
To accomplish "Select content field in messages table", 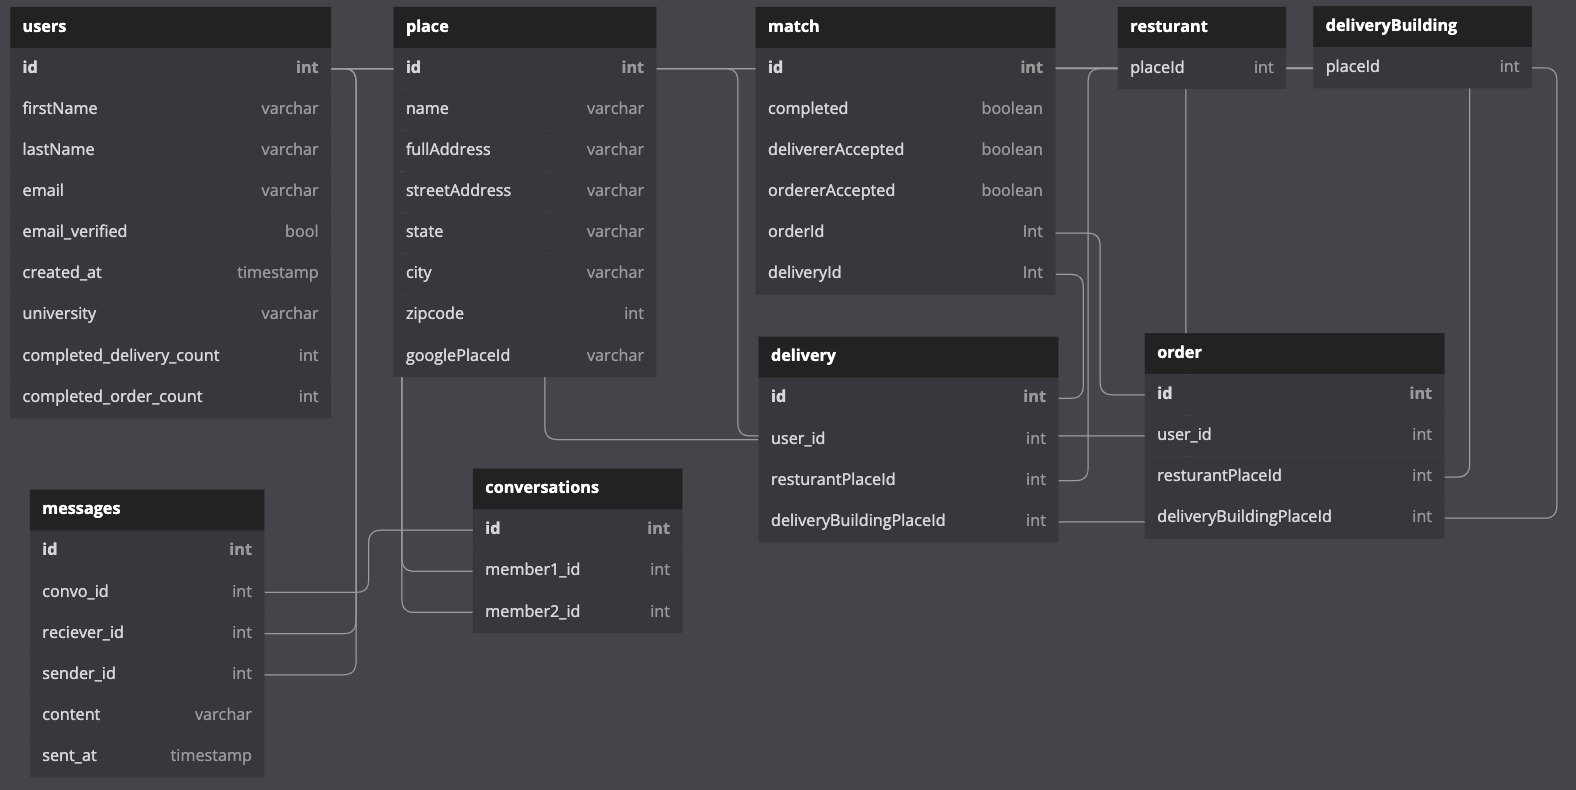I will [147, 714].
